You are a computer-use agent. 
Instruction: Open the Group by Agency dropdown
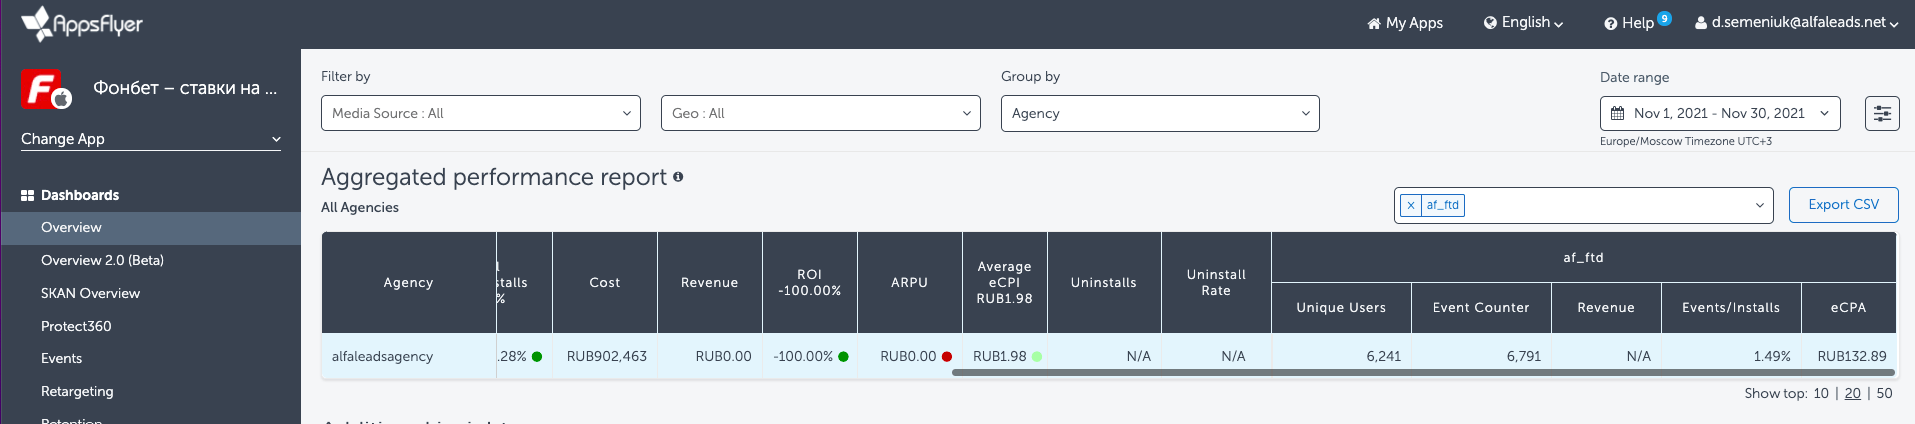coord(1160,113)
